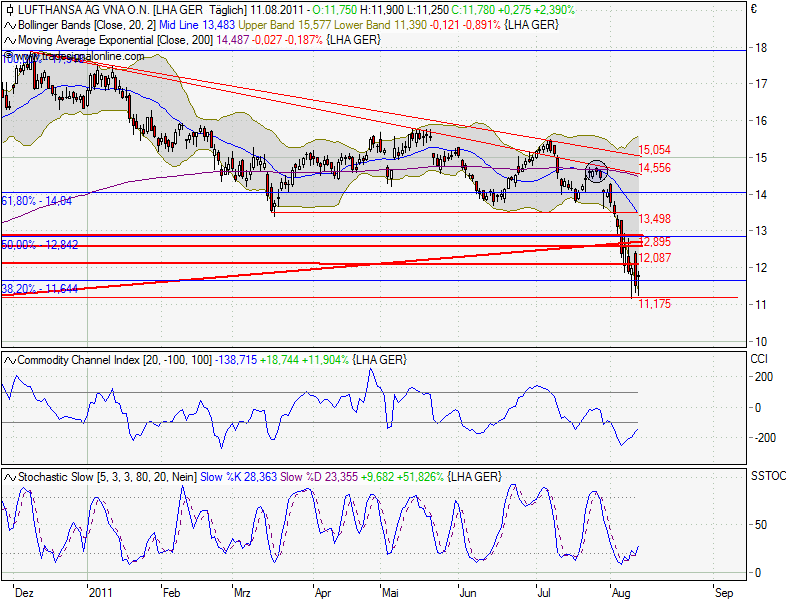Select the circled candle annotation near August

click(598, 172)
